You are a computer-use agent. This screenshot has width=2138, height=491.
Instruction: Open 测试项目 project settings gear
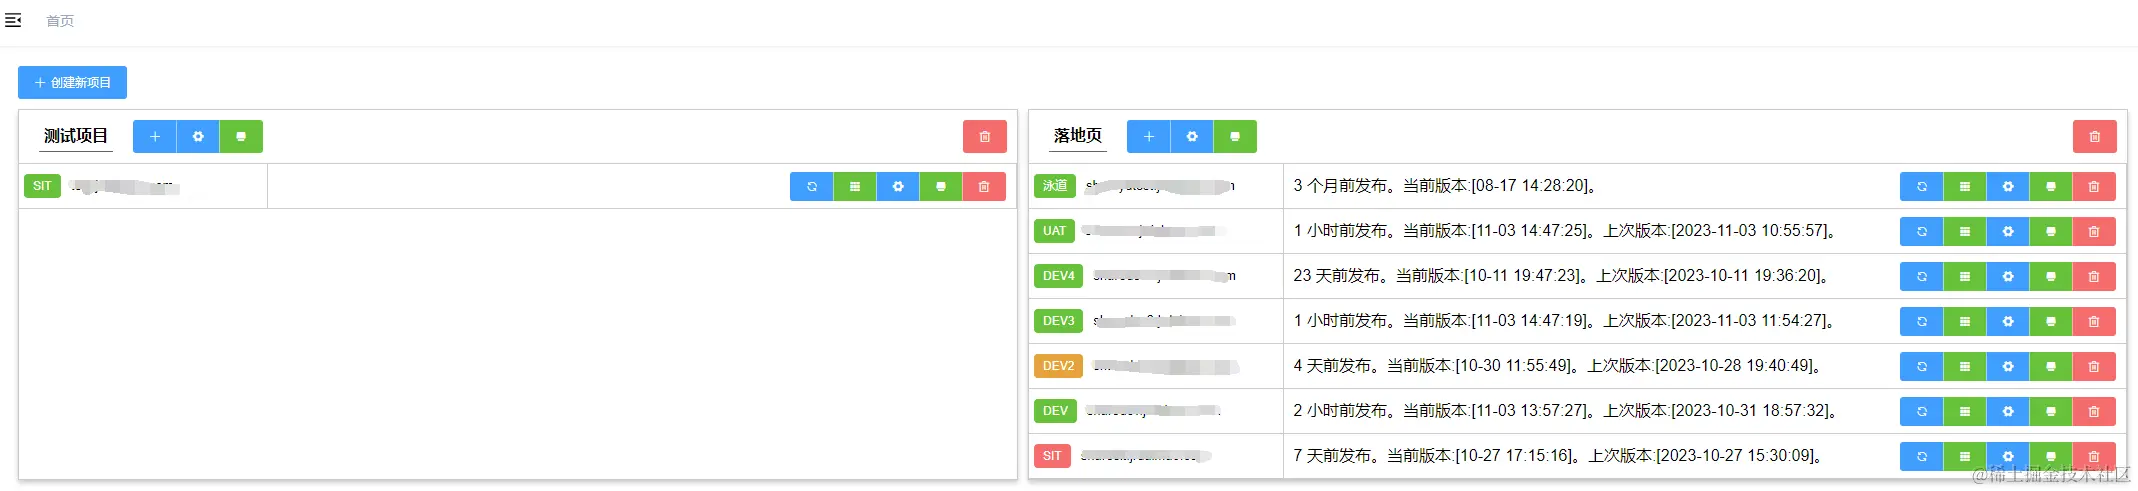point(198,137)
